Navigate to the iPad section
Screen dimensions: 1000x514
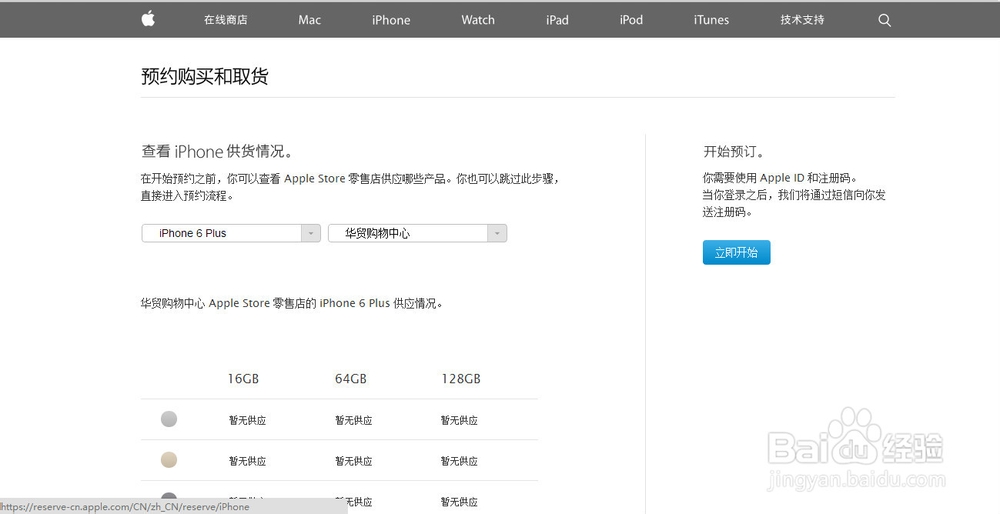pos(557,20)
